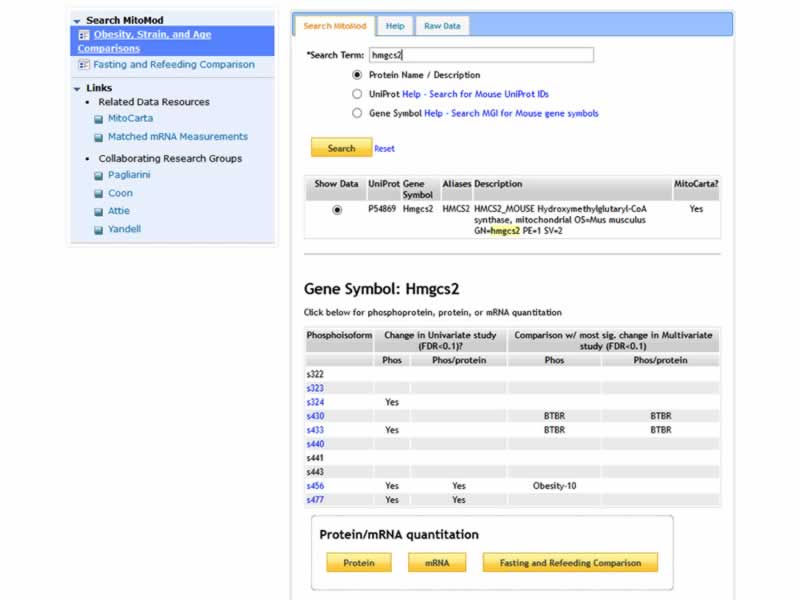
Task: Click the icon beside Attie
Action: [x=98, y=212]
